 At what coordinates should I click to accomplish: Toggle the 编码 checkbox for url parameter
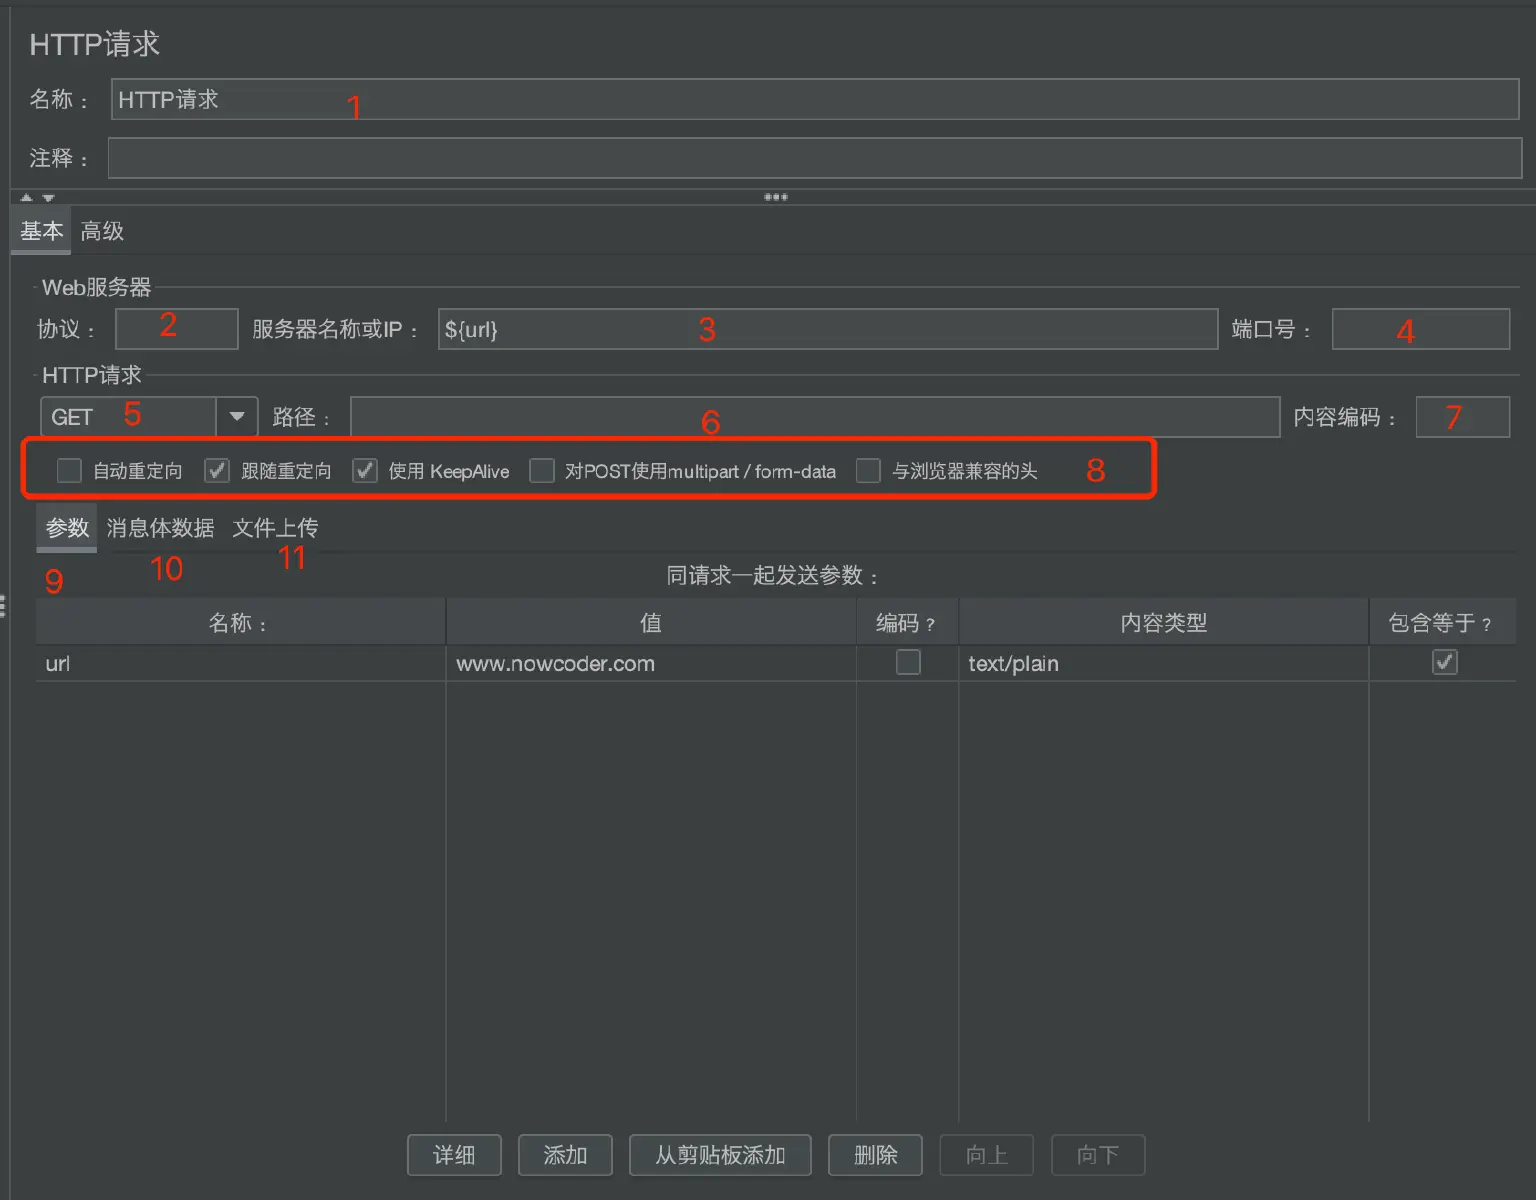[907, 662]
